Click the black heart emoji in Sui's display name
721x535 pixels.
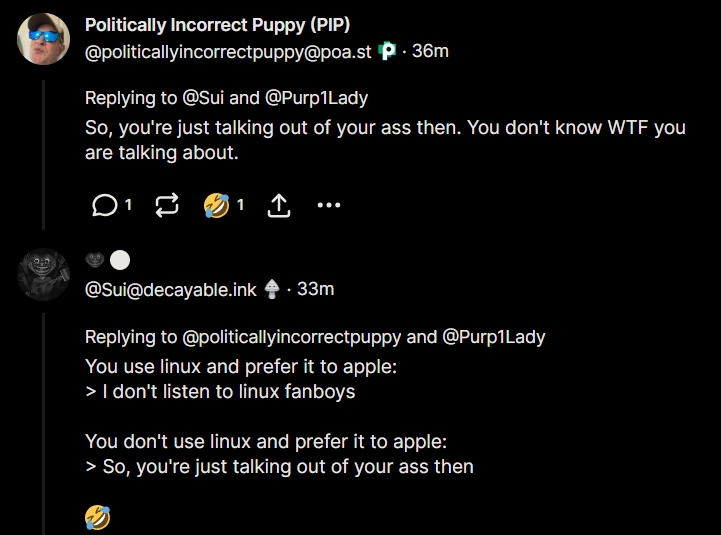pos(95,261)
